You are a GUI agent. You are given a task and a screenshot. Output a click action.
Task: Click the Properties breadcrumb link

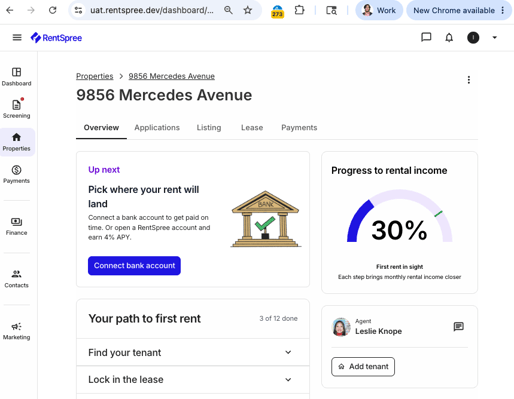(x=95, y=76)
